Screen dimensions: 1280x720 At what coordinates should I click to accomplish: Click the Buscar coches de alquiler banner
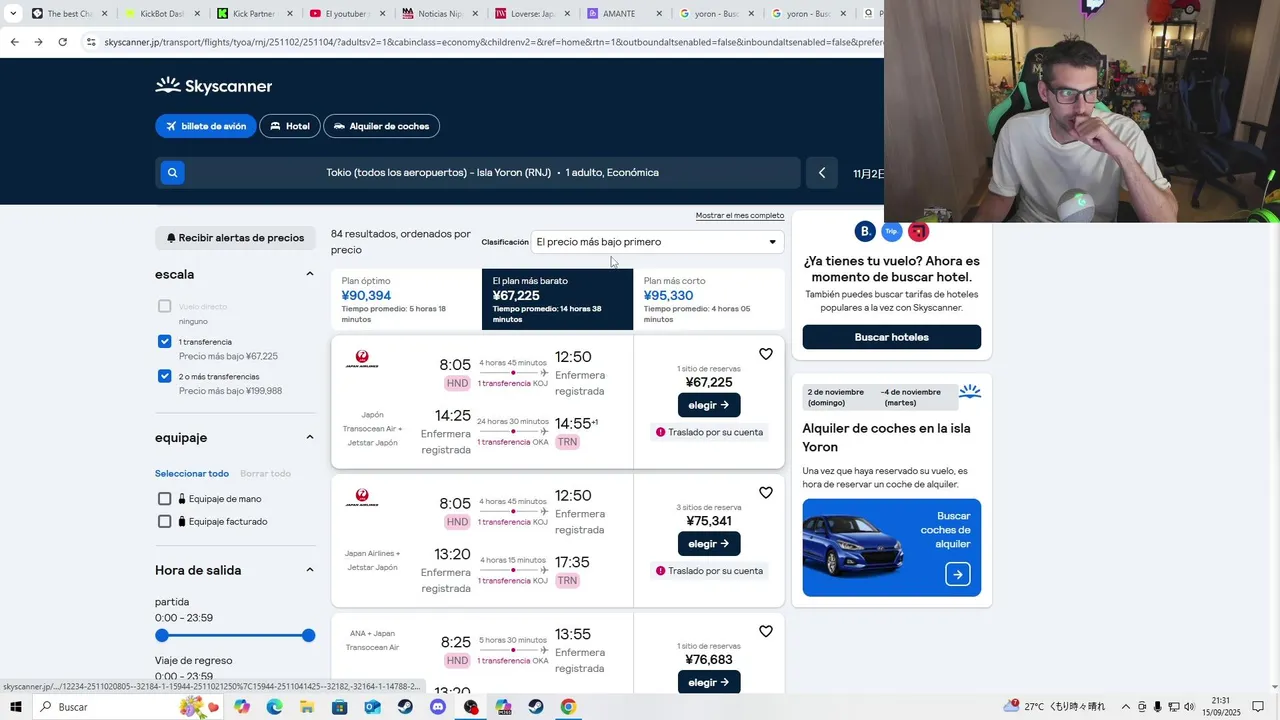pyautogui.click(x=891, y=548)
